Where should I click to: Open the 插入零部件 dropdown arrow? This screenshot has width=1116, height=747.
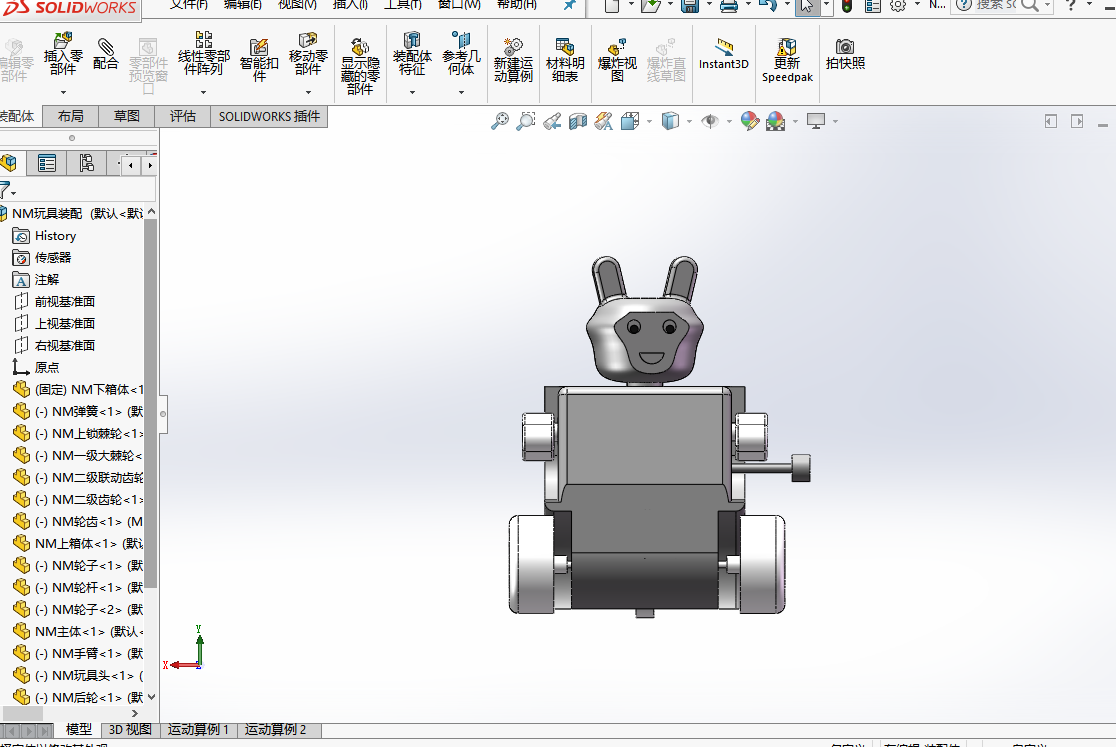63,92
